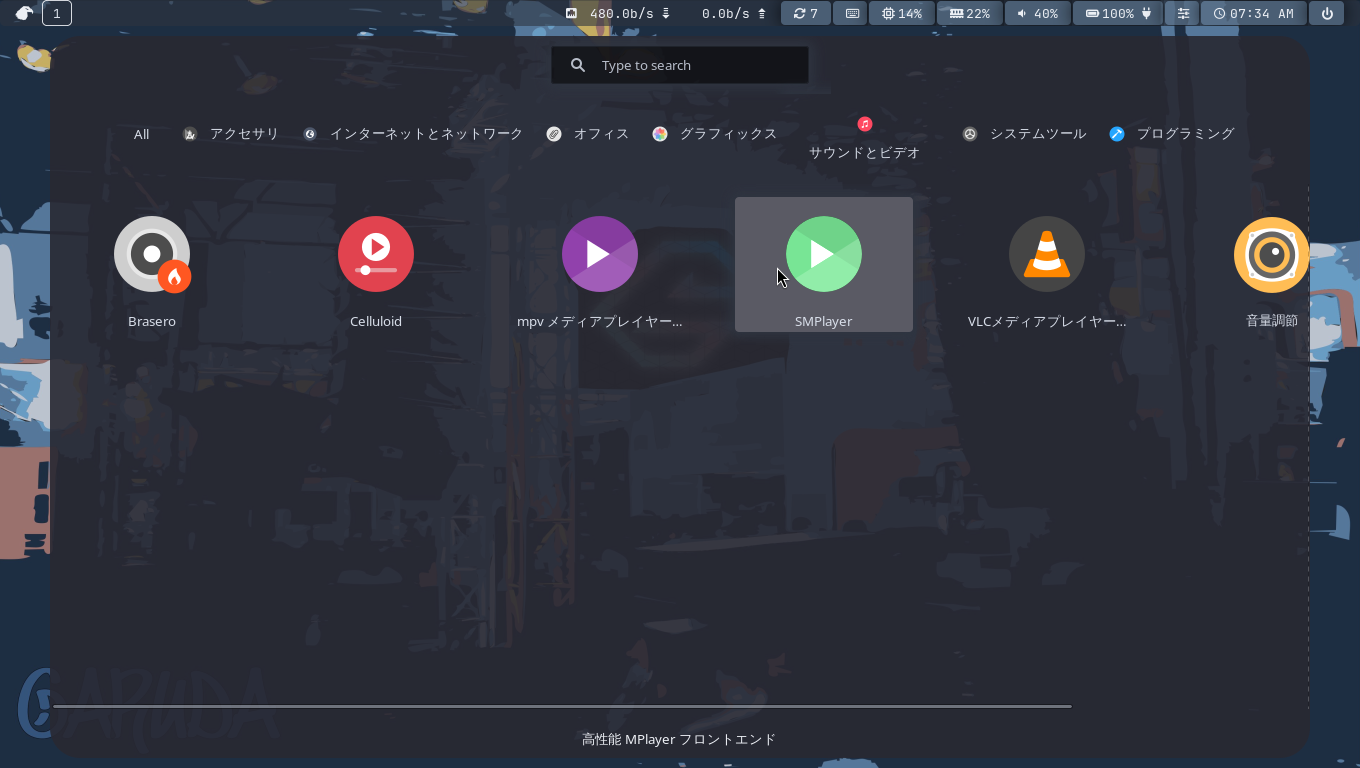Select the インターネットとネットワーク category

(x=413, y=134)
